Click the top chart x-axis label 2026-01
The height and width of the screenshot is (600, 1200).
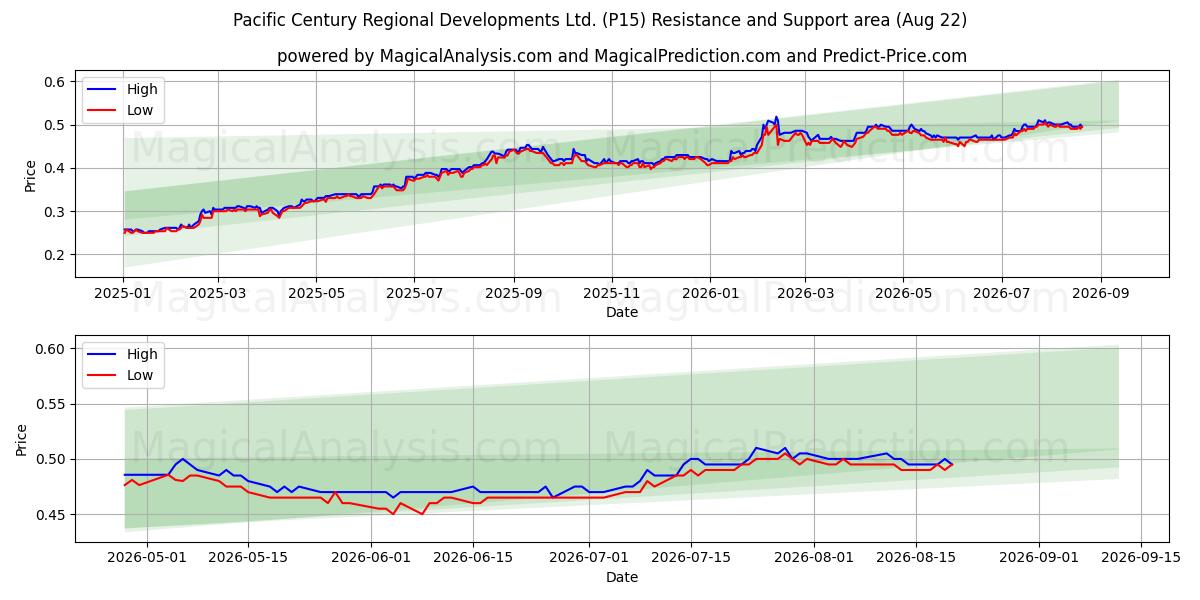[x=710, y=295]
